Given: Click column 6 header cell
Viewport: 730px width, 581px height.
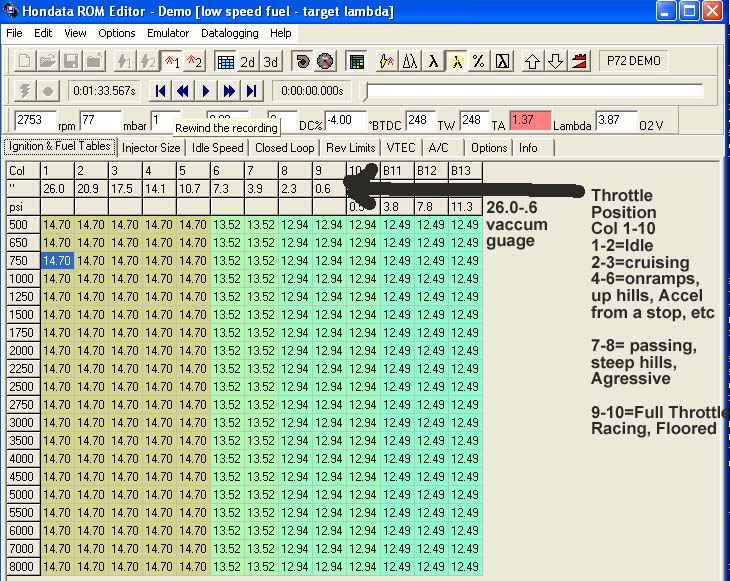Looking at the screenshot, I should pos(227,171).
